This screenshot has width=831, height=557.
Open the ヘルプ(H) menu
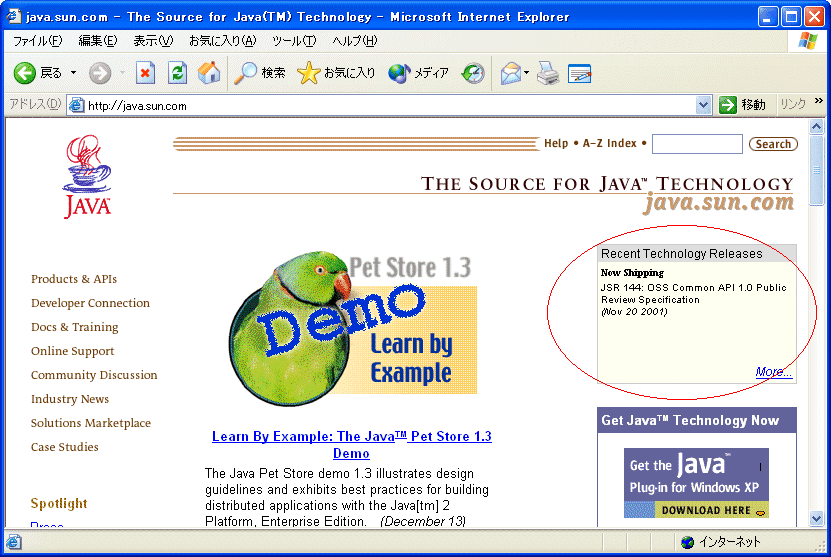pyautogui.click(x=355, y=41)
